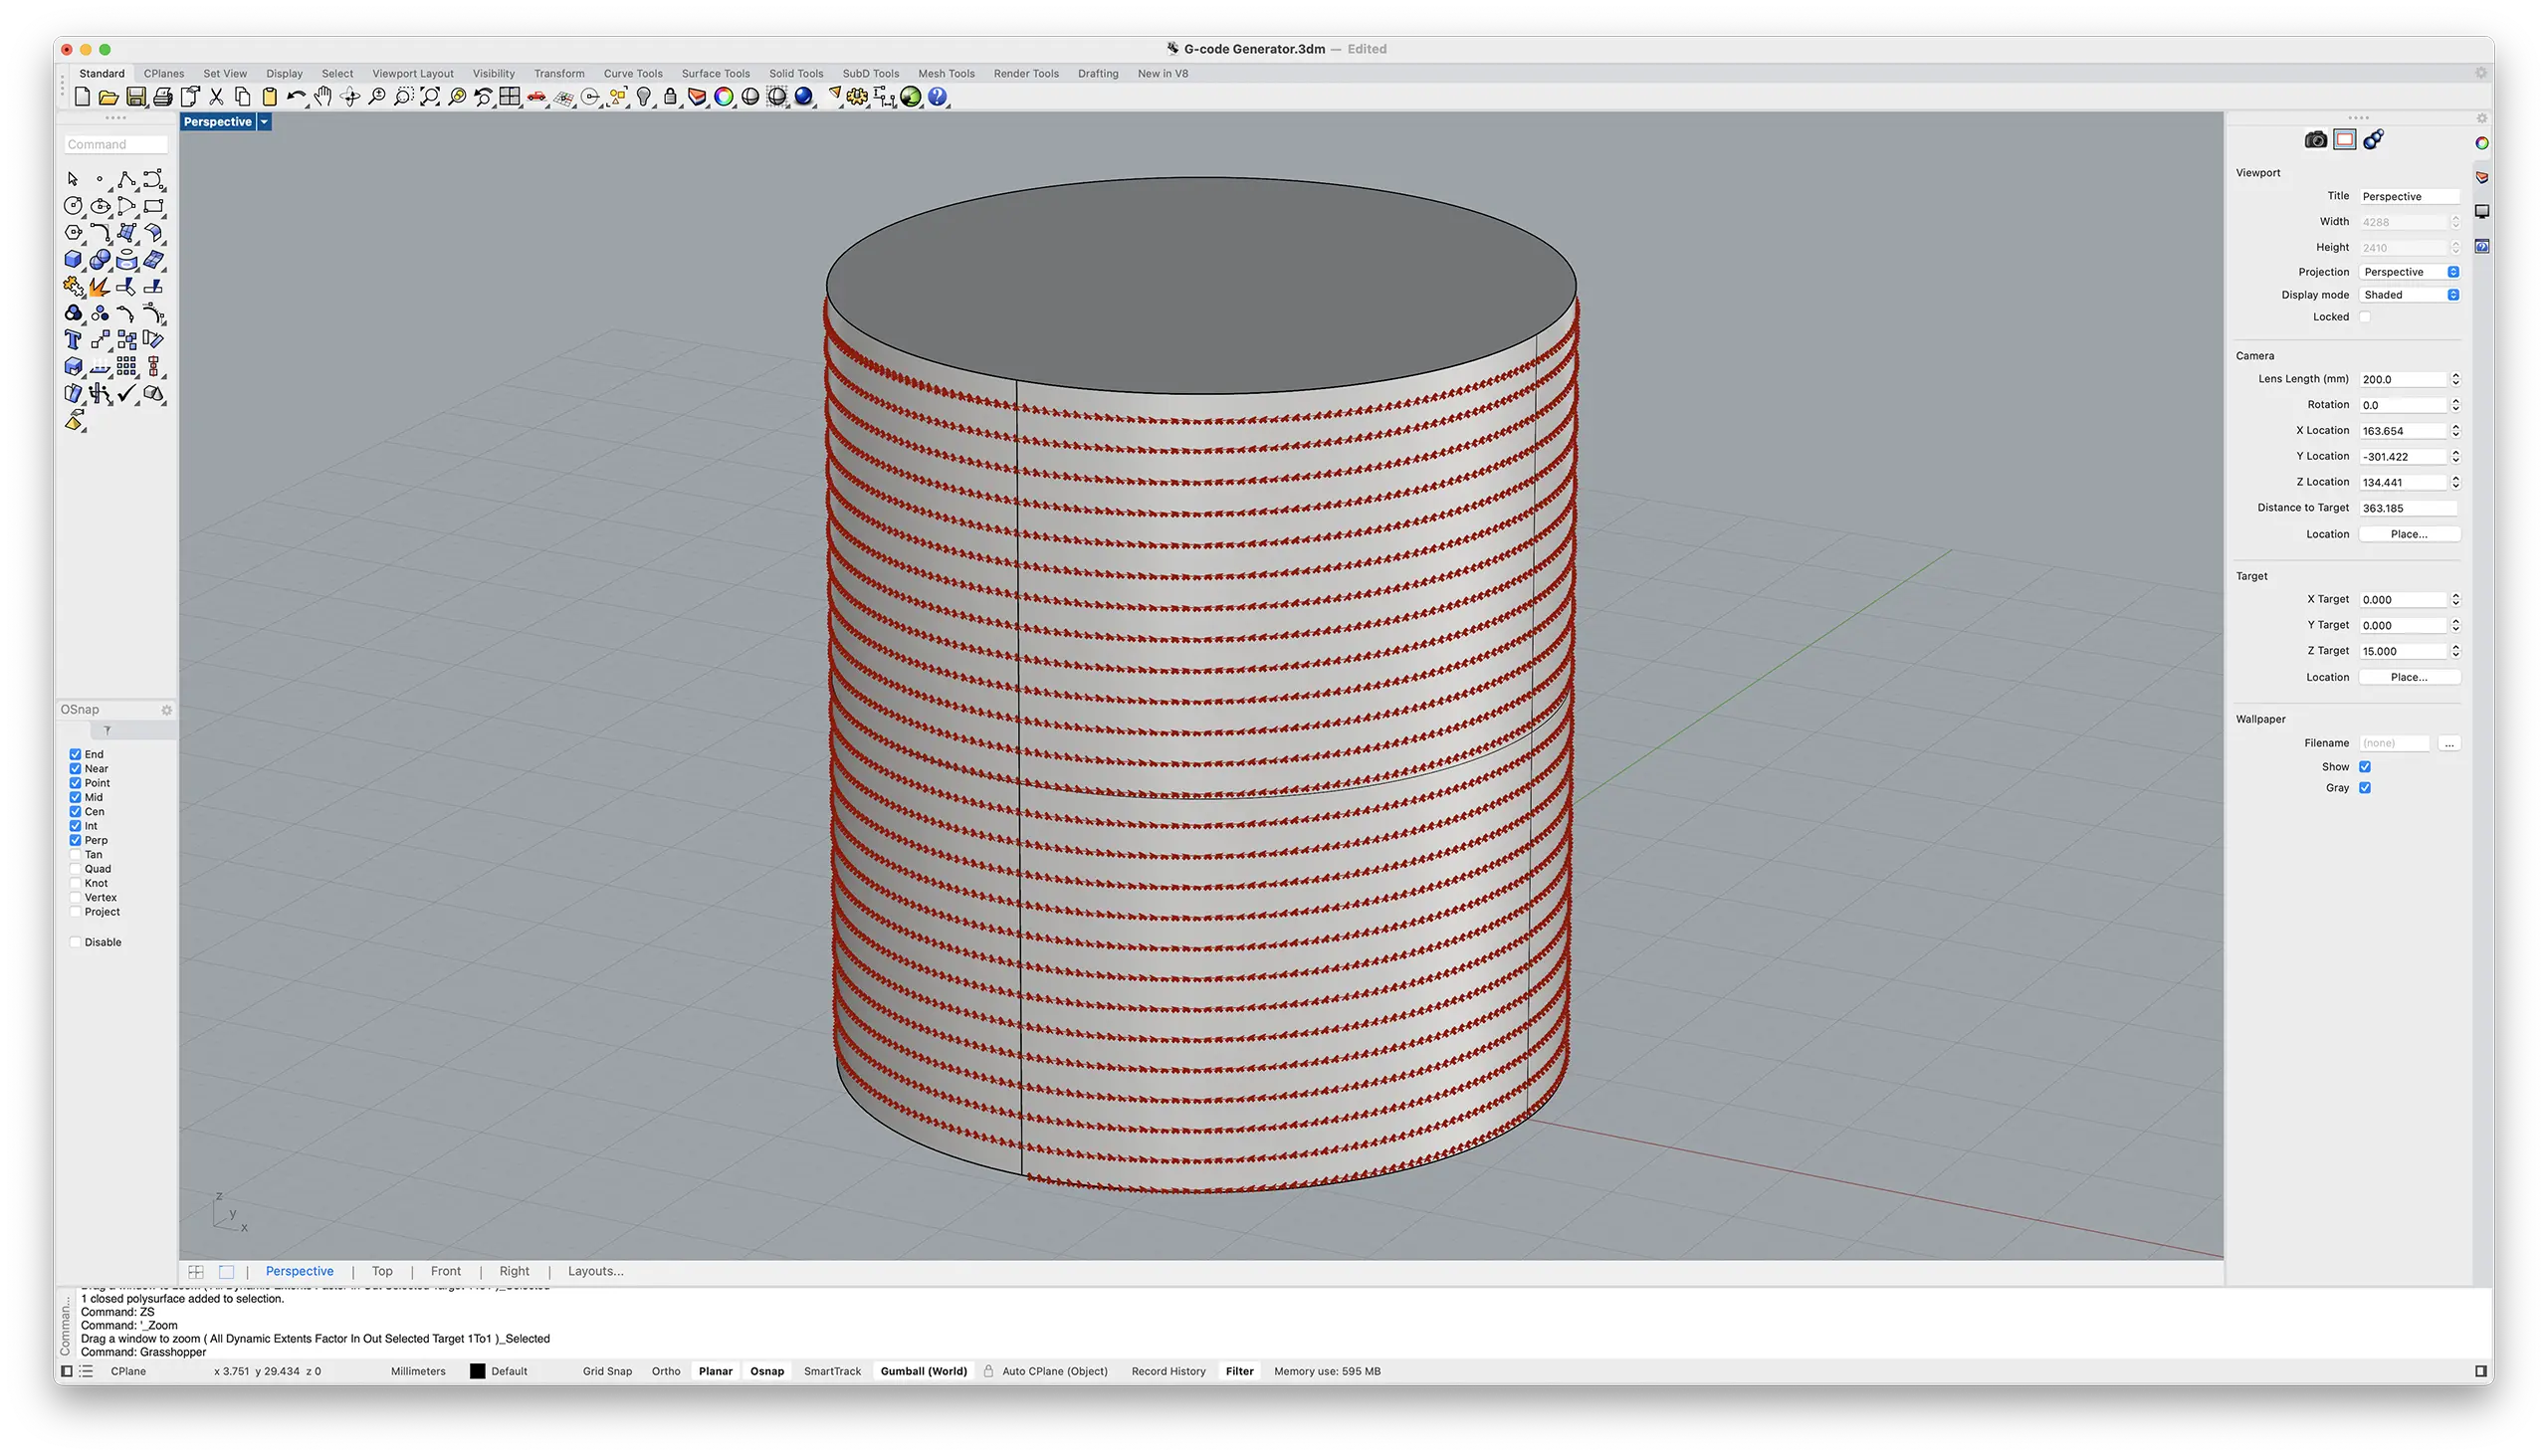
Task: Click the Command input field
Action: click(x=116, y=144)
